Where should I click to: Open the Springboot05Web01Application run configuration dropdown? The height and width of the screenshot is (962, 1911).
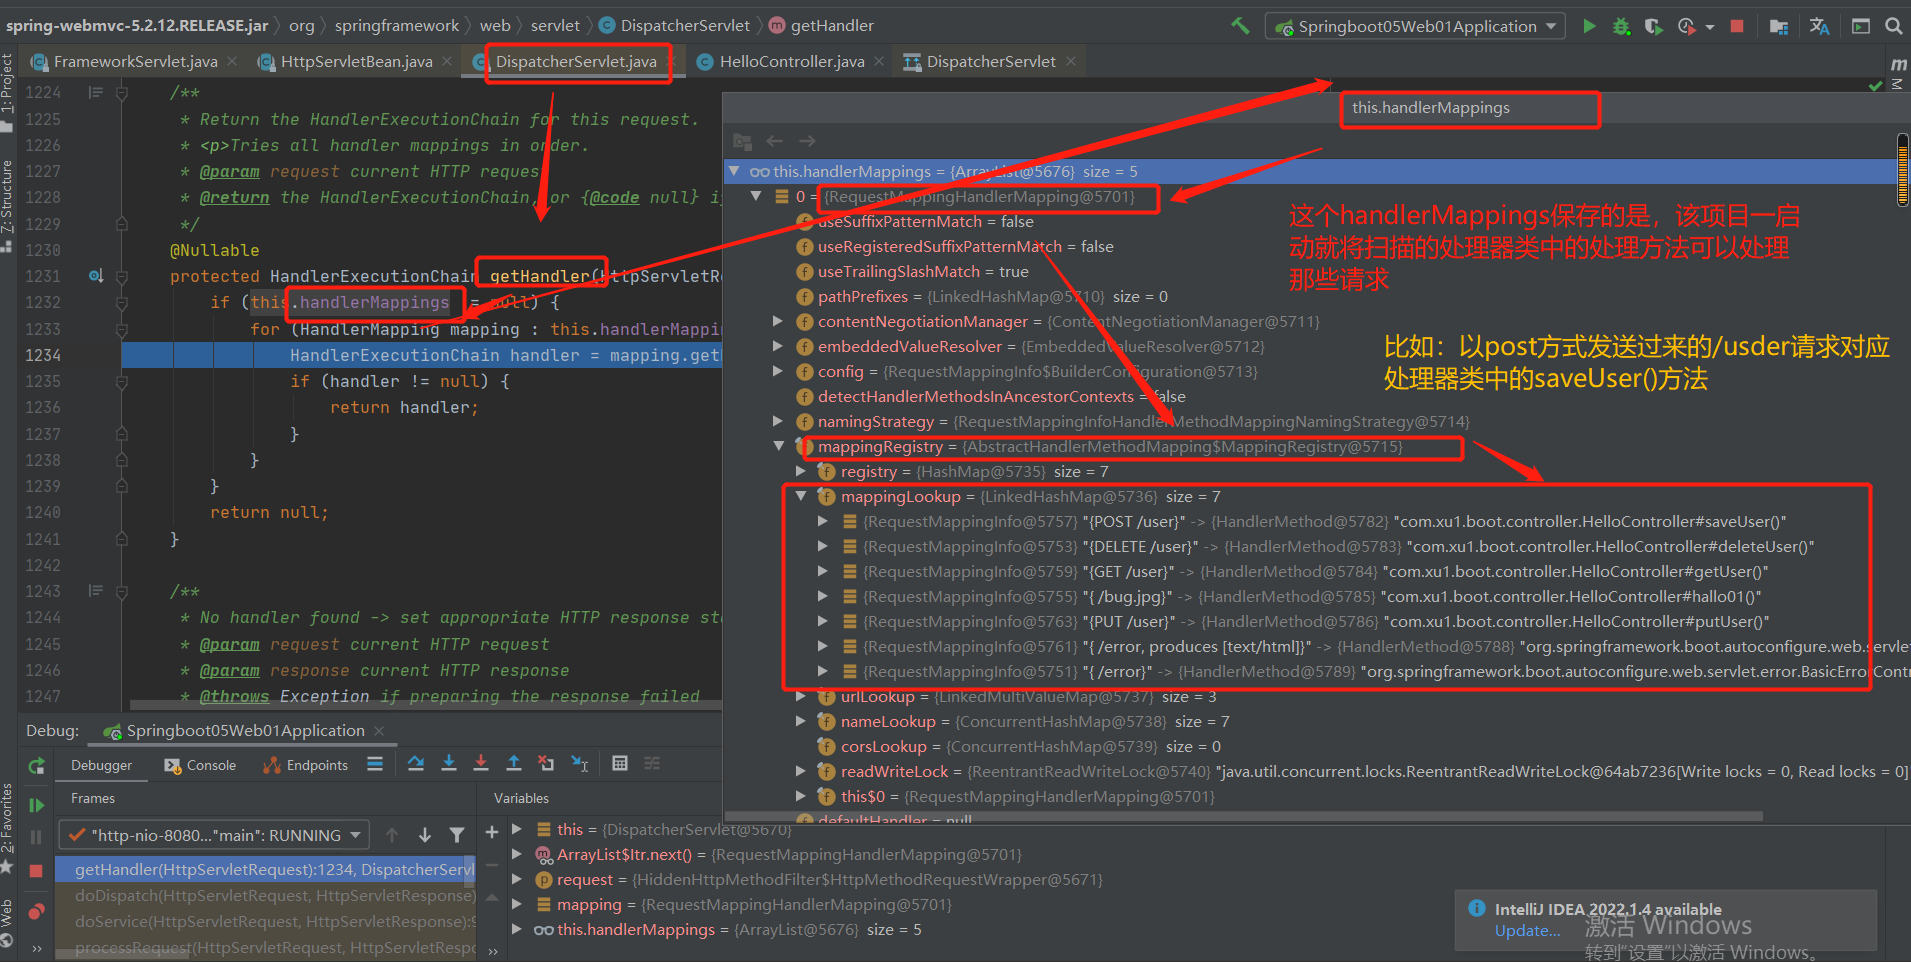pyautogui.click(x=1415, y=26)
